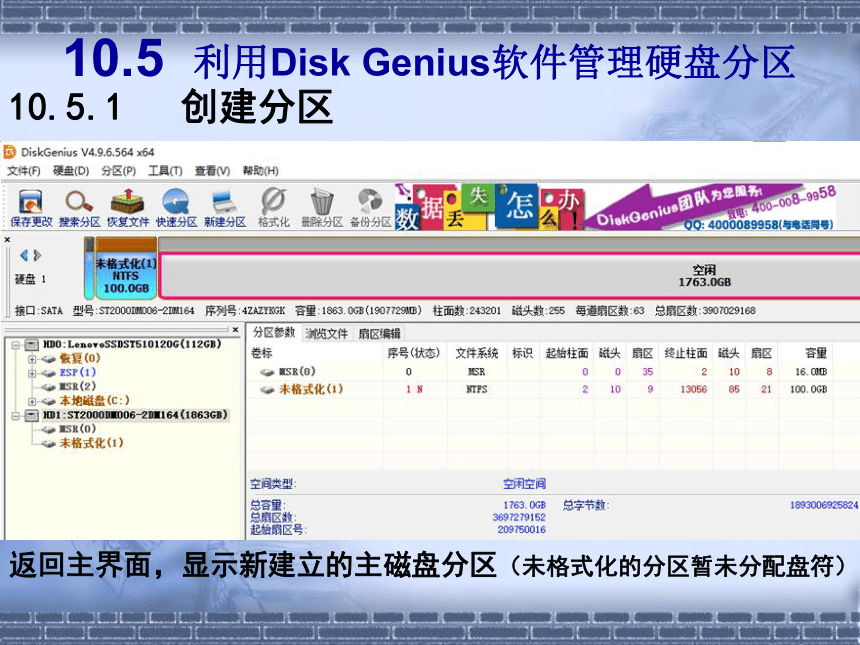Switch to the 浏览文件 tab

pos(326,333)
